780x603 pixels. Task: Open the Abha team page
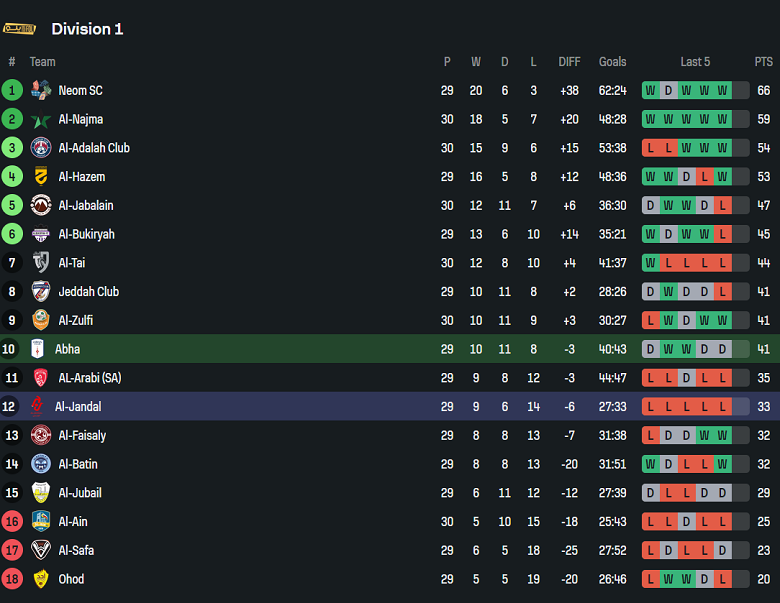68,349
